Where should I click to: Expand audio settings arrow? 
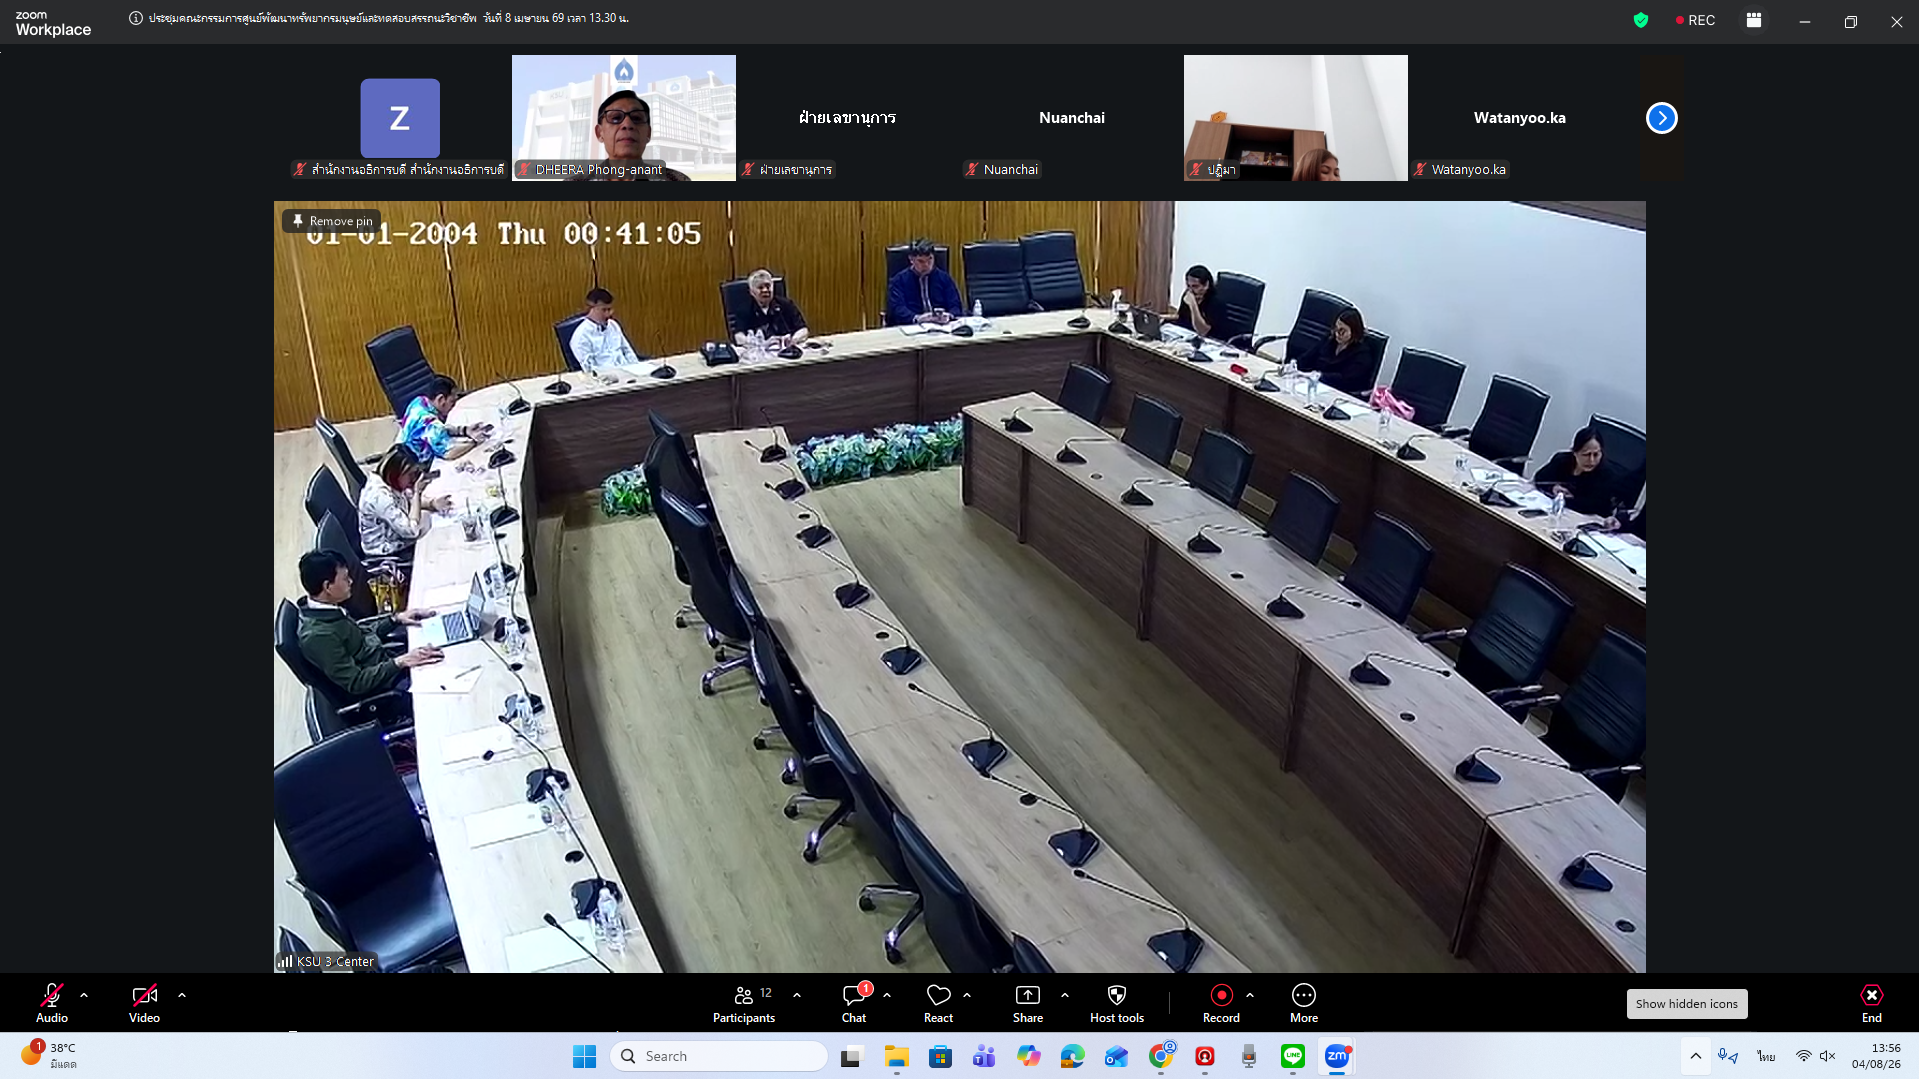pos(84,995)
